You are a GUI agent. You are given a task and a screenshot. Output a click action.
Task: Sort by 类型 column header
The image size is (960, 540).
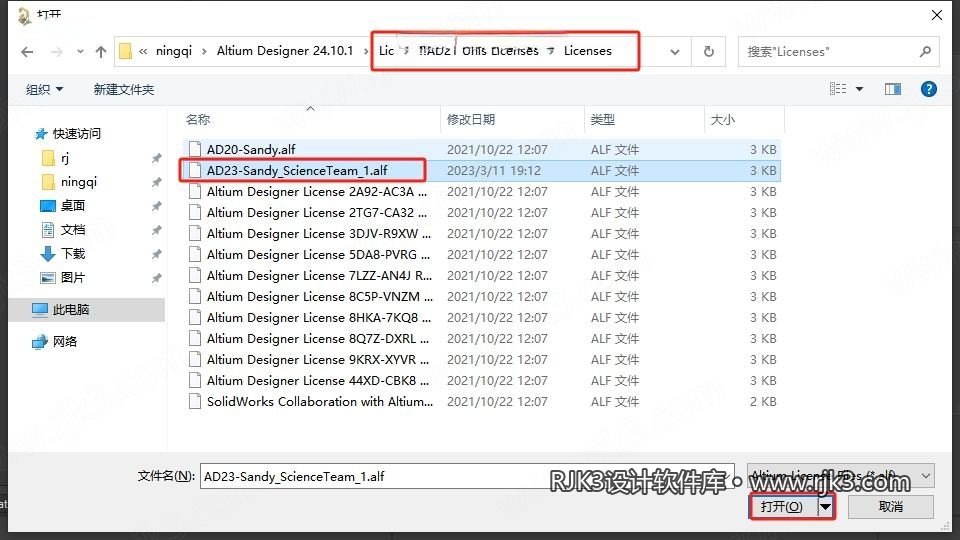602,119
